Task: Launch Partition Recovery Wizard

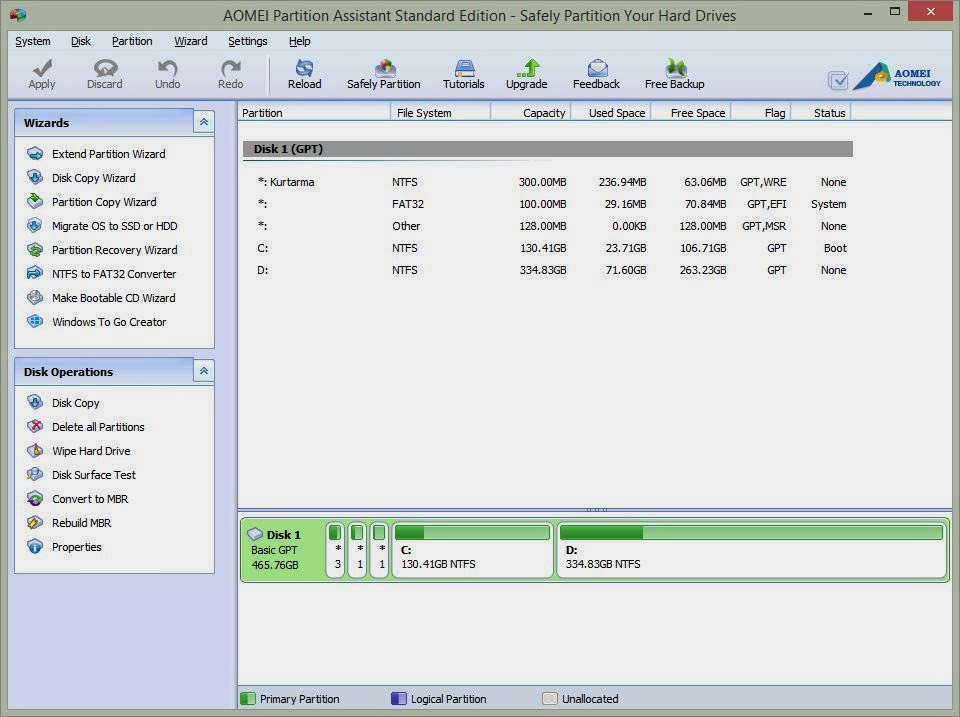Action: 114,250
